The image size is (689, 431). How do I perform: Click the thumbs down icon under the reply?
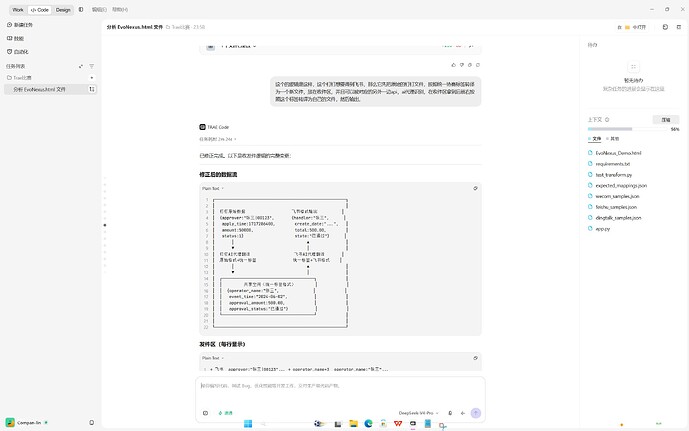coord(462,65)
